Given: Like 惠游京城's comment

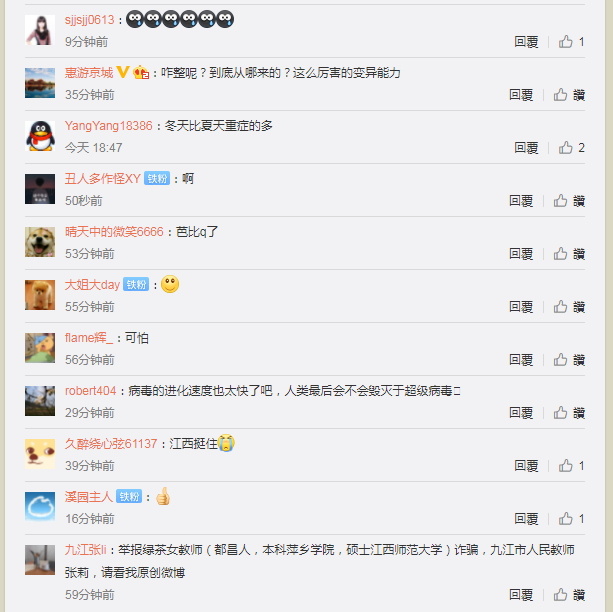Looking at the screenshot, I should pos(569,95).
